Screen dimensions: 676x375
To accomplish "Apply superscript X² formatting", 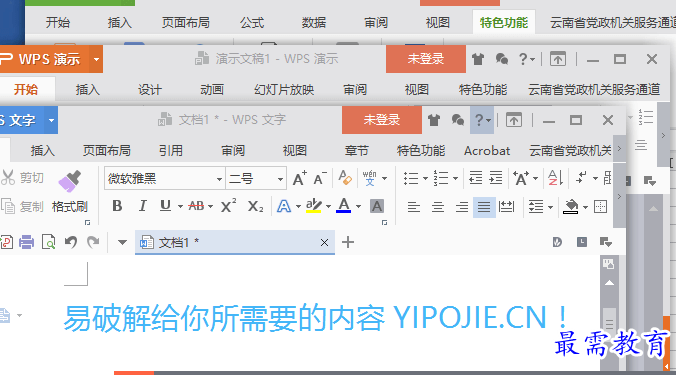I will (228, 206).
